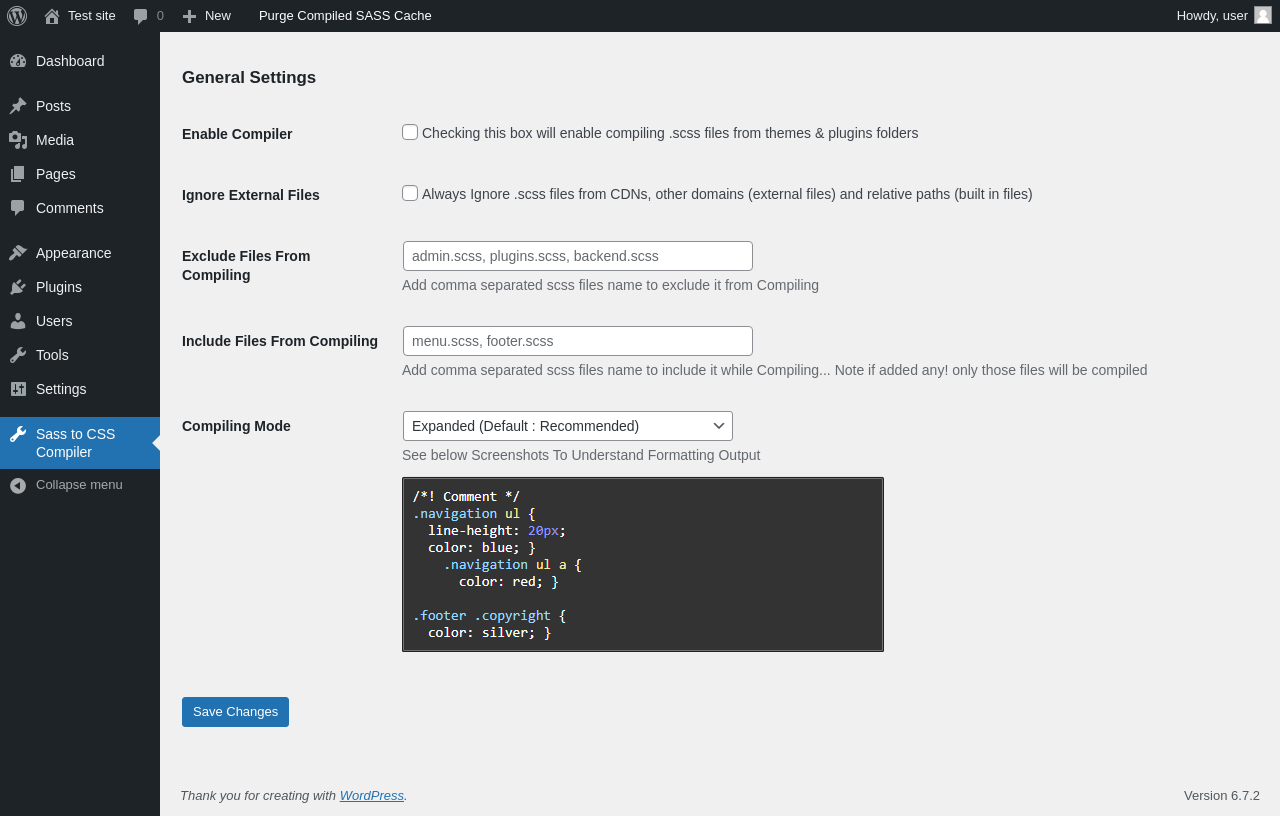Click 'Compiling Mode' label
The height and width of the screenshot is (816, 1280).
[236, 426]
